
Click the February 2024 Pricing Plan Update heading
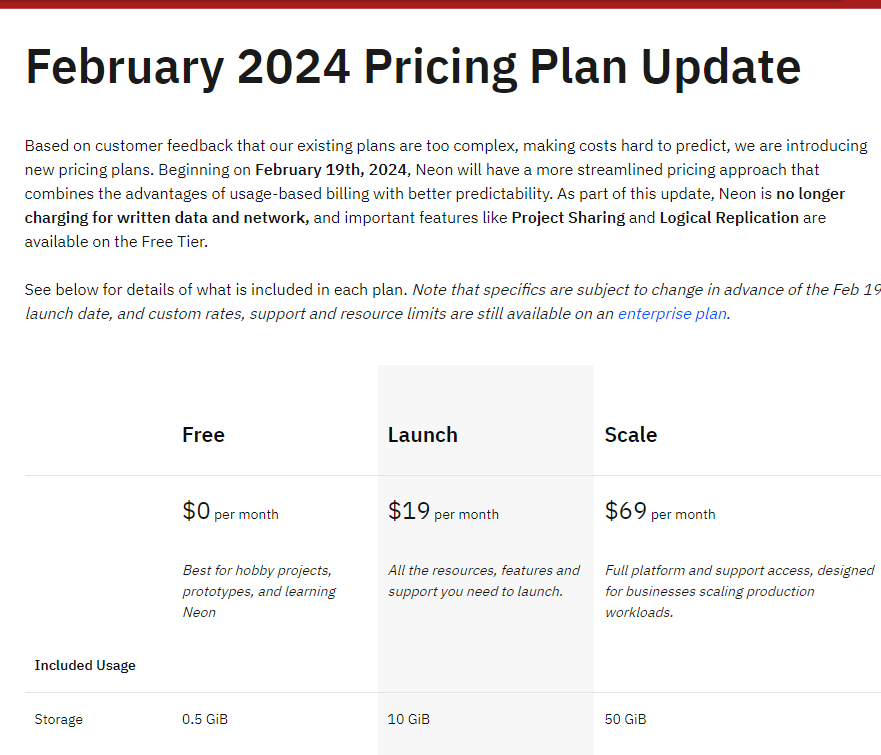point(412,67)
